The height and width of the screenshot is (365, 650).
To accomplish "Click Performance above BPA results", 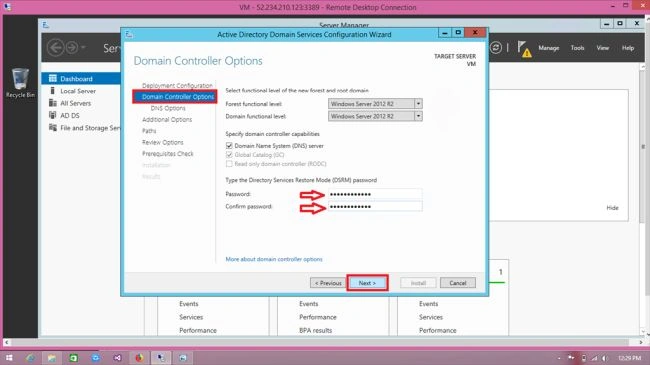I will 318,317.
